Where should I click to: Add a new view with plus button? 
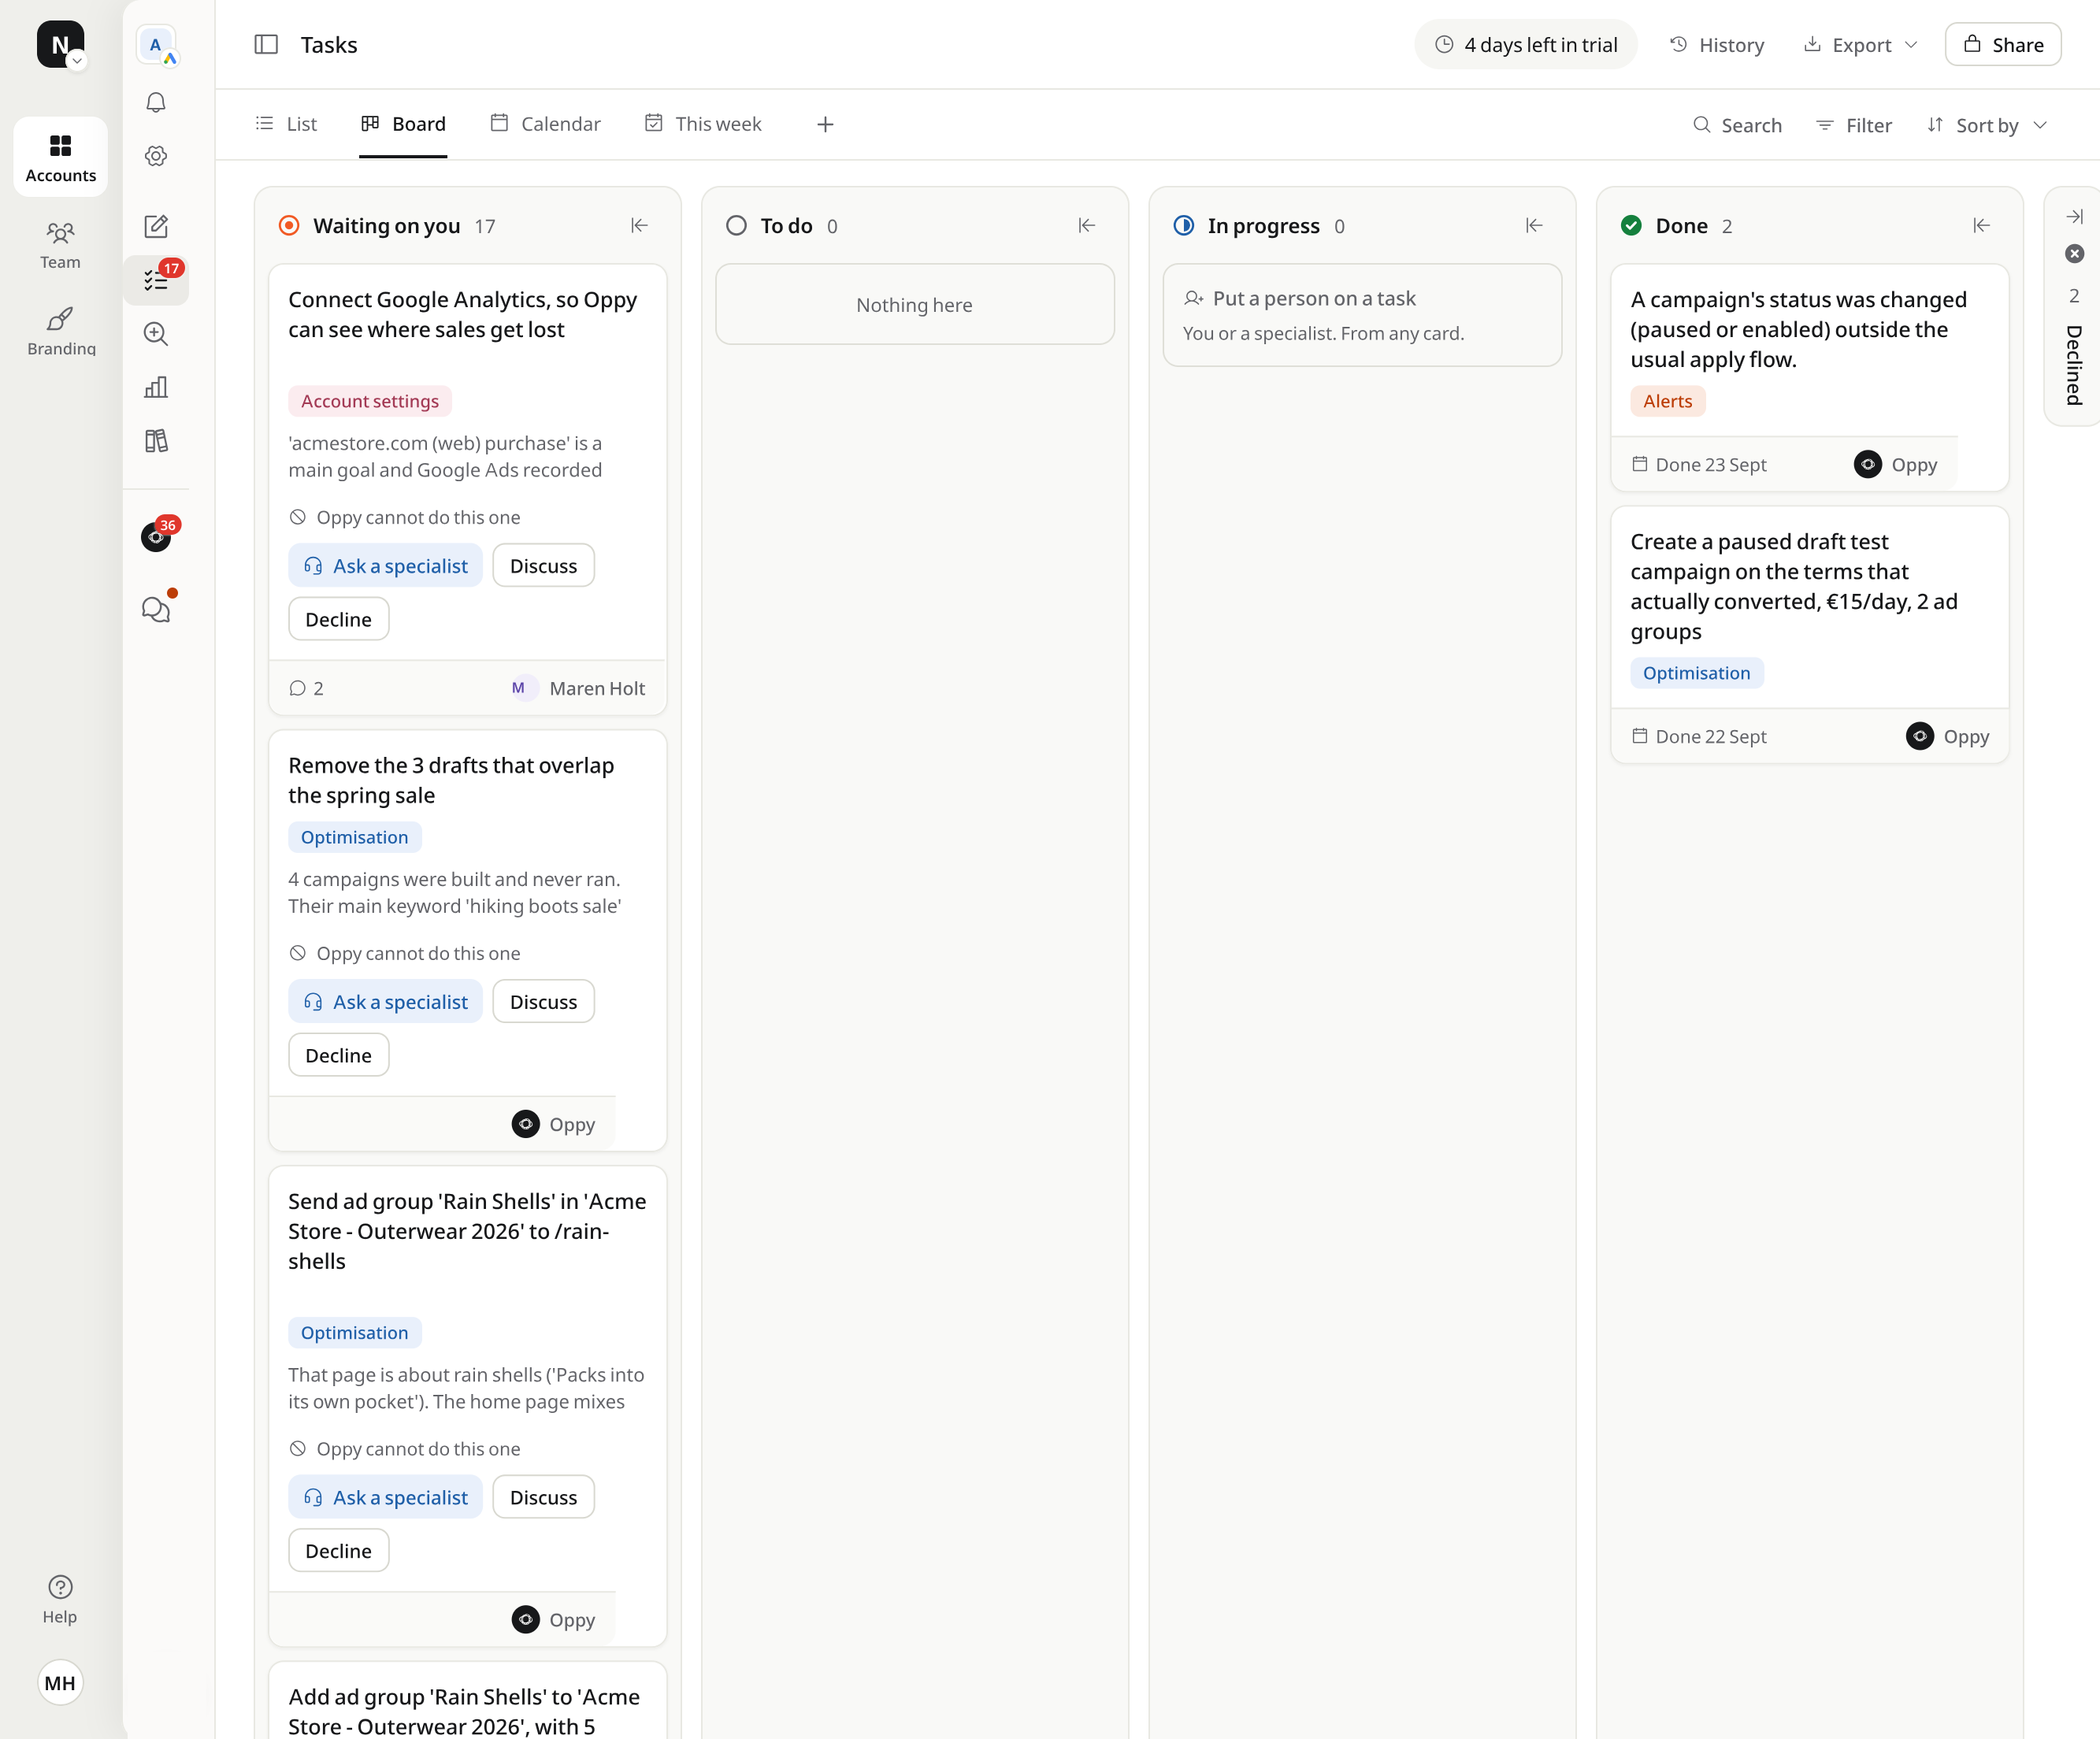point(825,124)
